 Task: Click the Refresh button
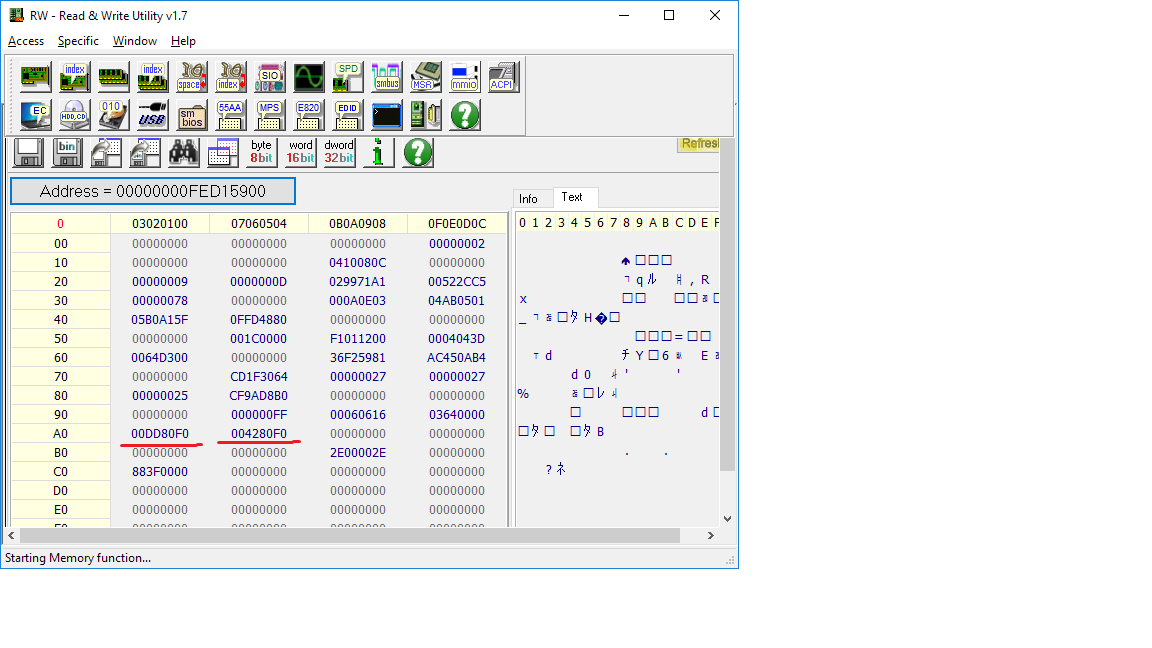[x=699, y=144]
